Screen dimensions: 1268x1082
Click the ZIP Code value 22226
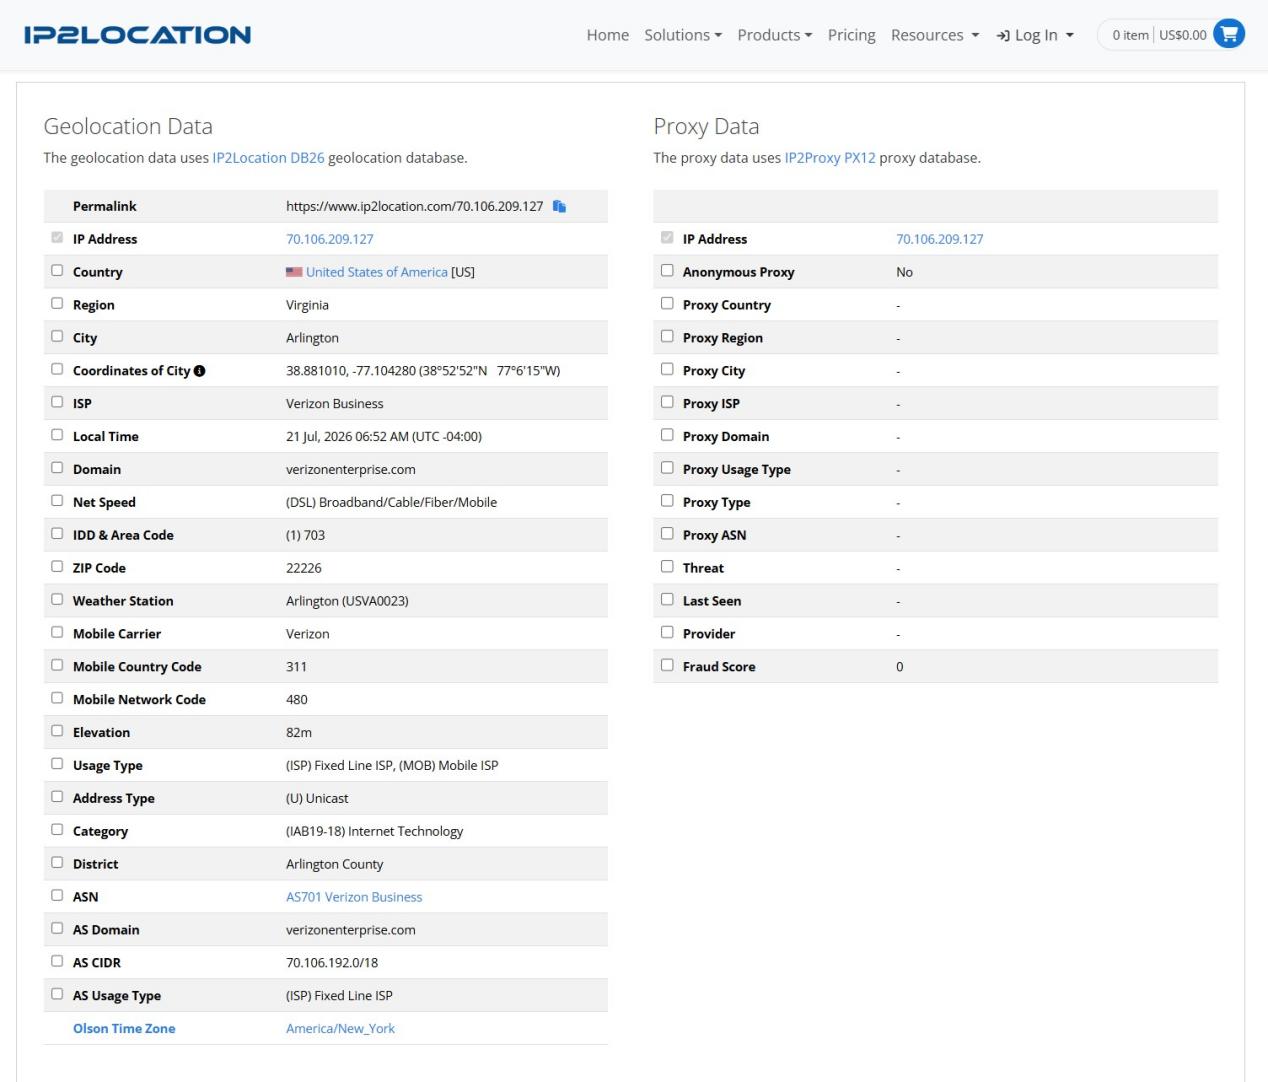(x=304, y=568)
